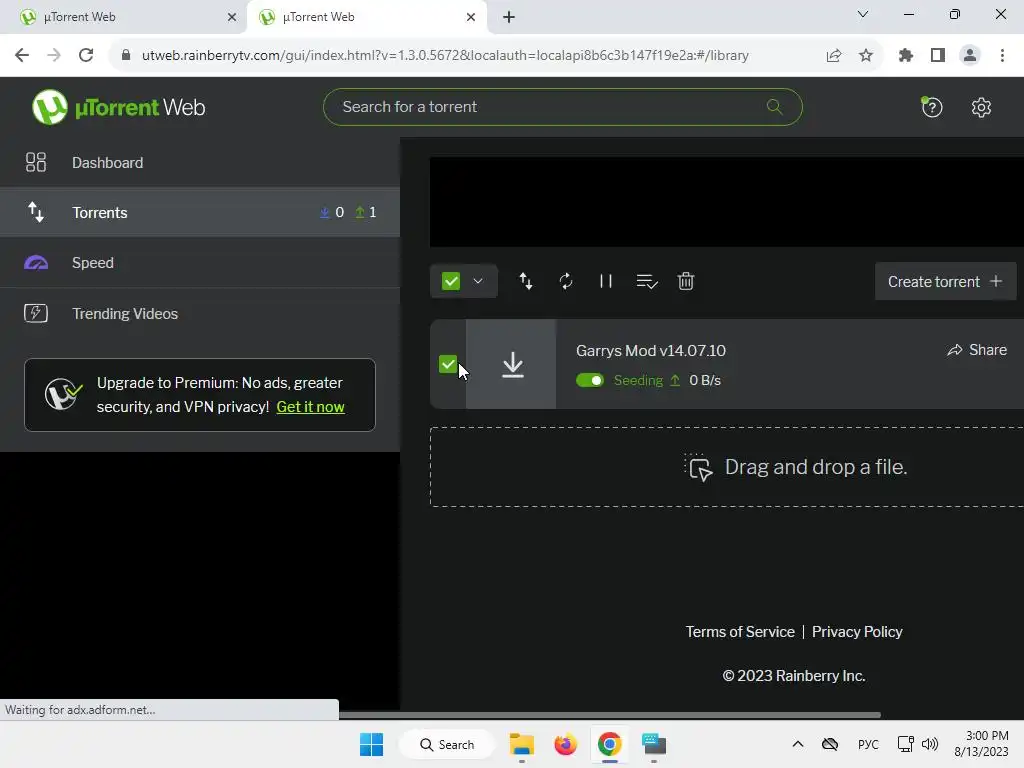This screenshot has height=768, width=1024.
Task: Click the µTorrent Web logo
Action: point(118,107)
